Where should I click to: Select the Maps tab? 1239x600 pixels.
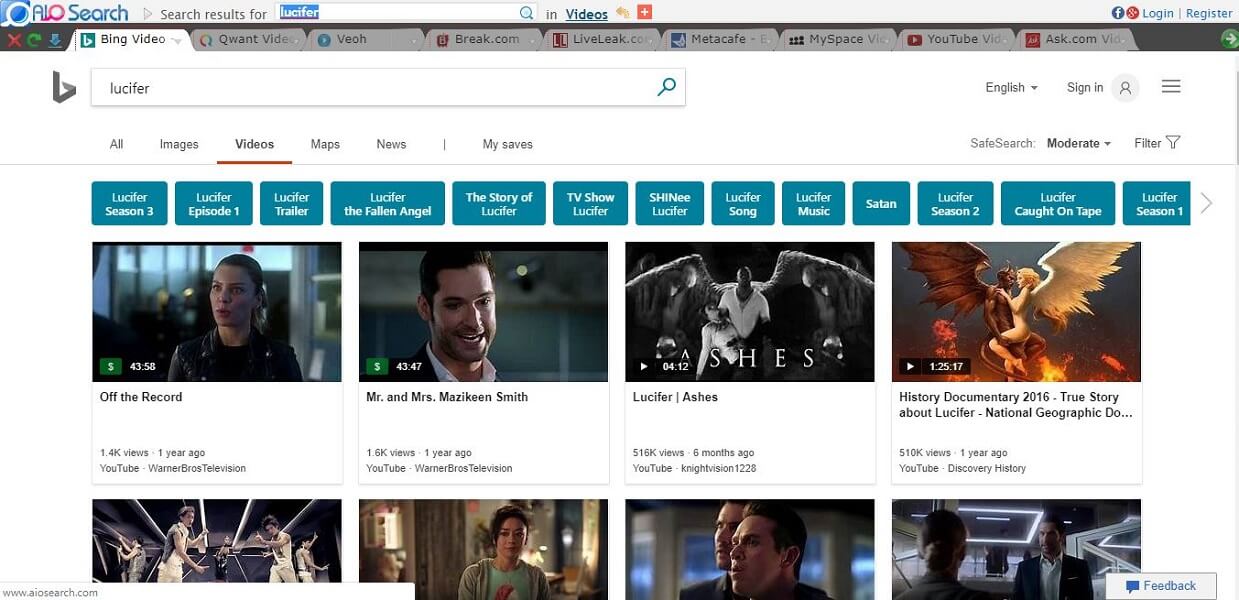tap(325, 144)
